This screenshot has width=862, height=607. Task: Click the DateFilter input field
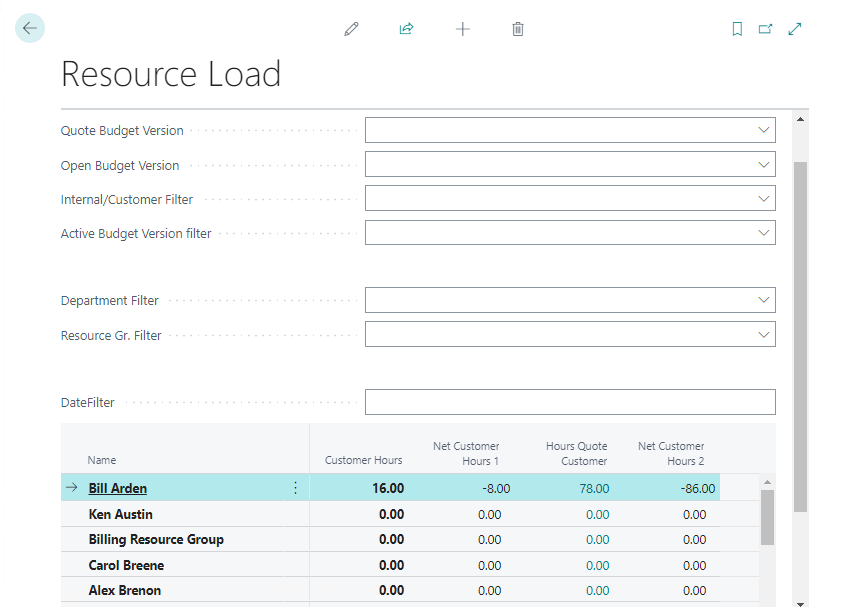(x=569, y=402)
